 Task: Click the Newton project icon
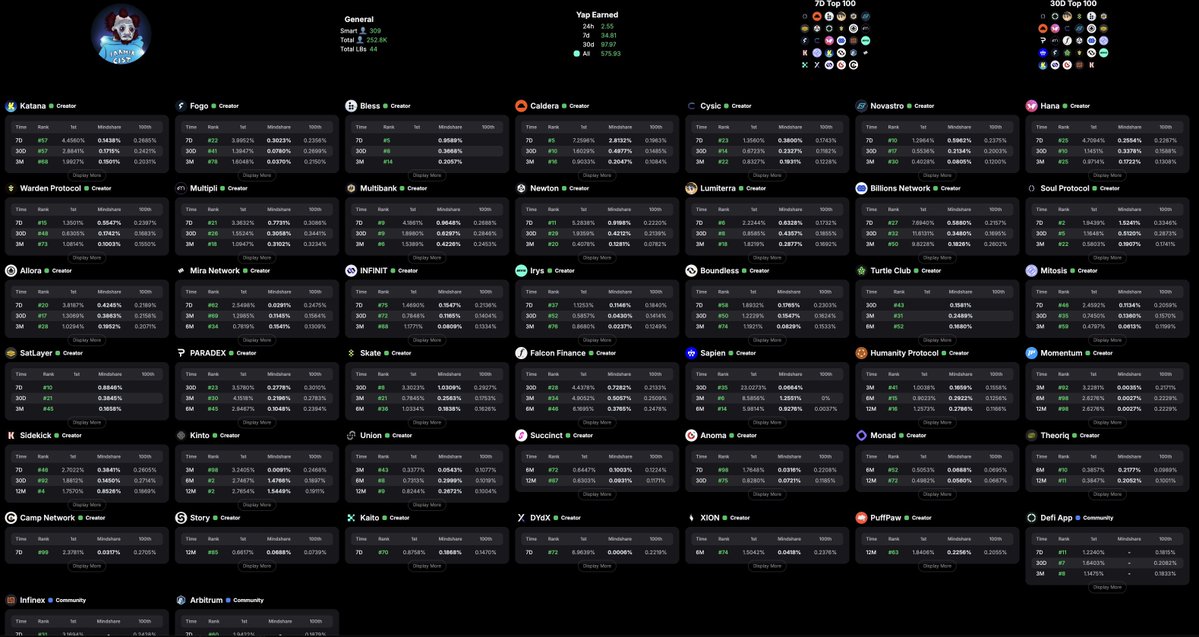pyautogui.click(x=522, y=188)
